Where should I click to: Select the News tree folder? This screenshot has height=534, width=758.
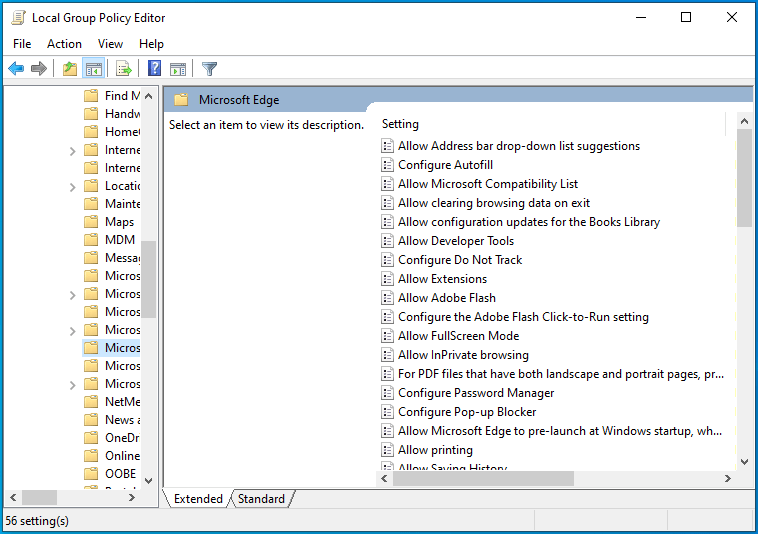[x=112, y=420]
